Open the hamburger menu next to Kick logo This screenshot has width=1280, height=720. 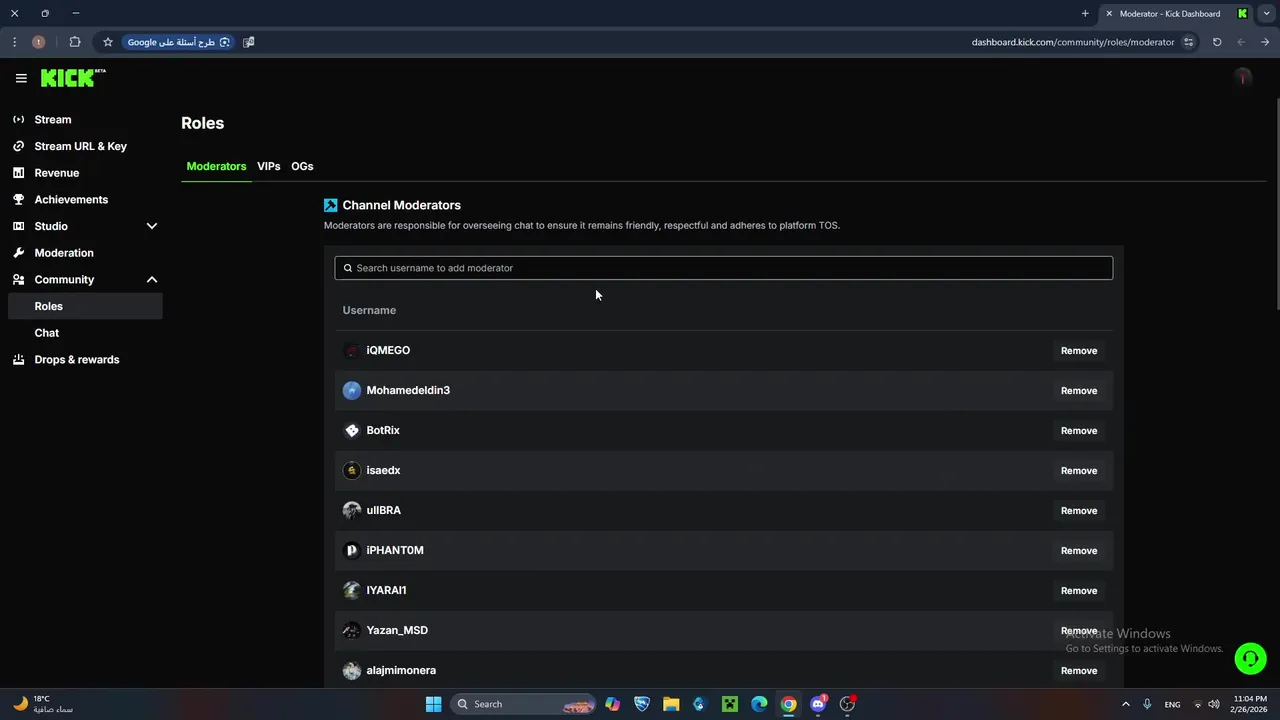pyautogui.click(x=21, y=78)
